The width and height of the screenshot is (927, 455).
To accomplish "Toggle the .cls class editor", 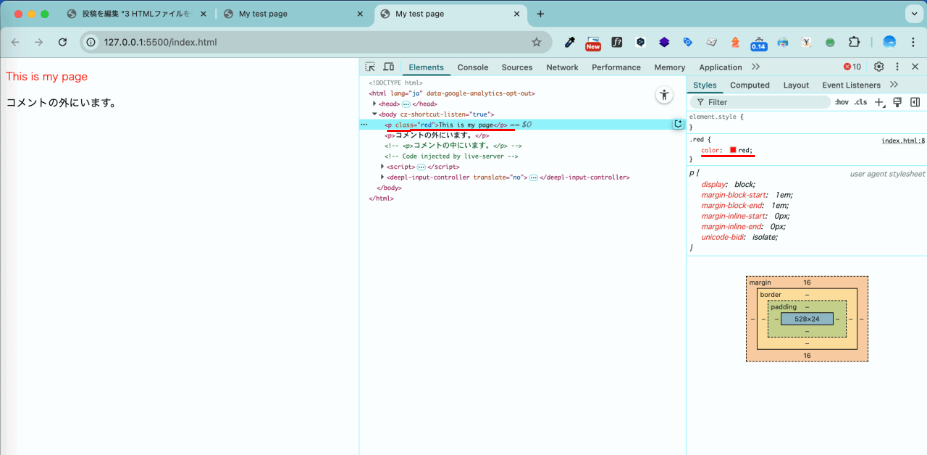I will 860,102.
